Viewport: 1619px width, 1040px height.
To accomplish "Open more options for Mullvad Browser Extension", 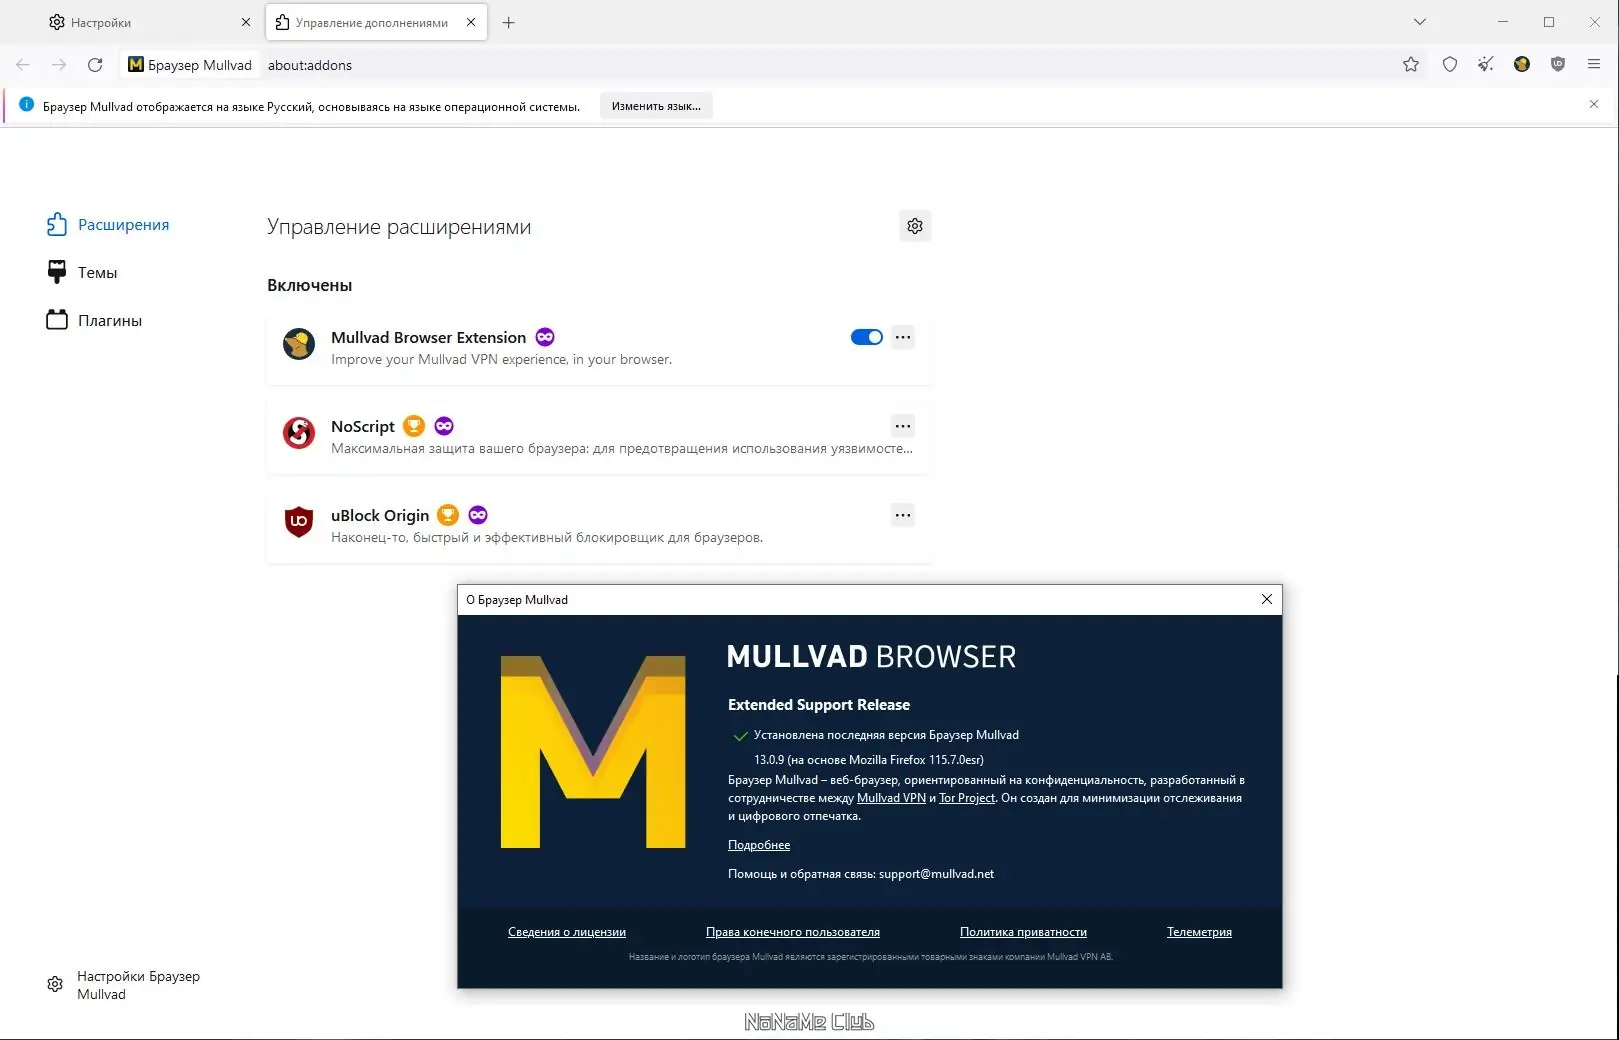I will [x=903, y=337].
